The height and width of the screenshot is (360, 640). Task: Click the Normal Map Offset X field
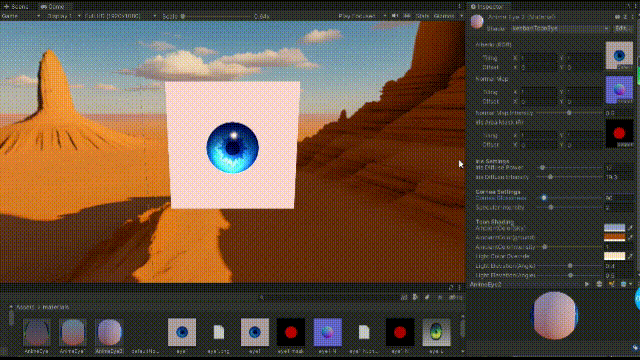538,102
